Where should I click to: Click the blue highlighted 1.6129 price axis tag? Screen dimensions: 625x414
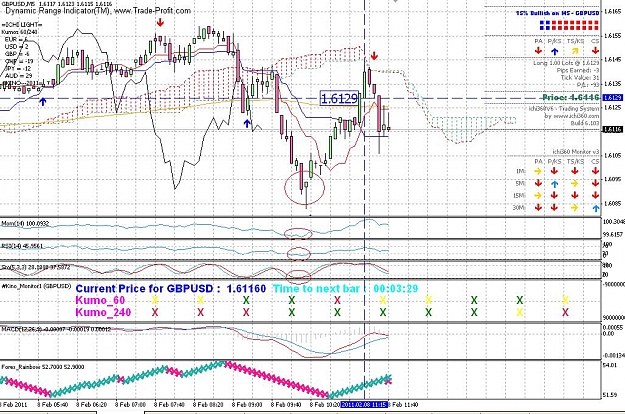click(613, 98)
